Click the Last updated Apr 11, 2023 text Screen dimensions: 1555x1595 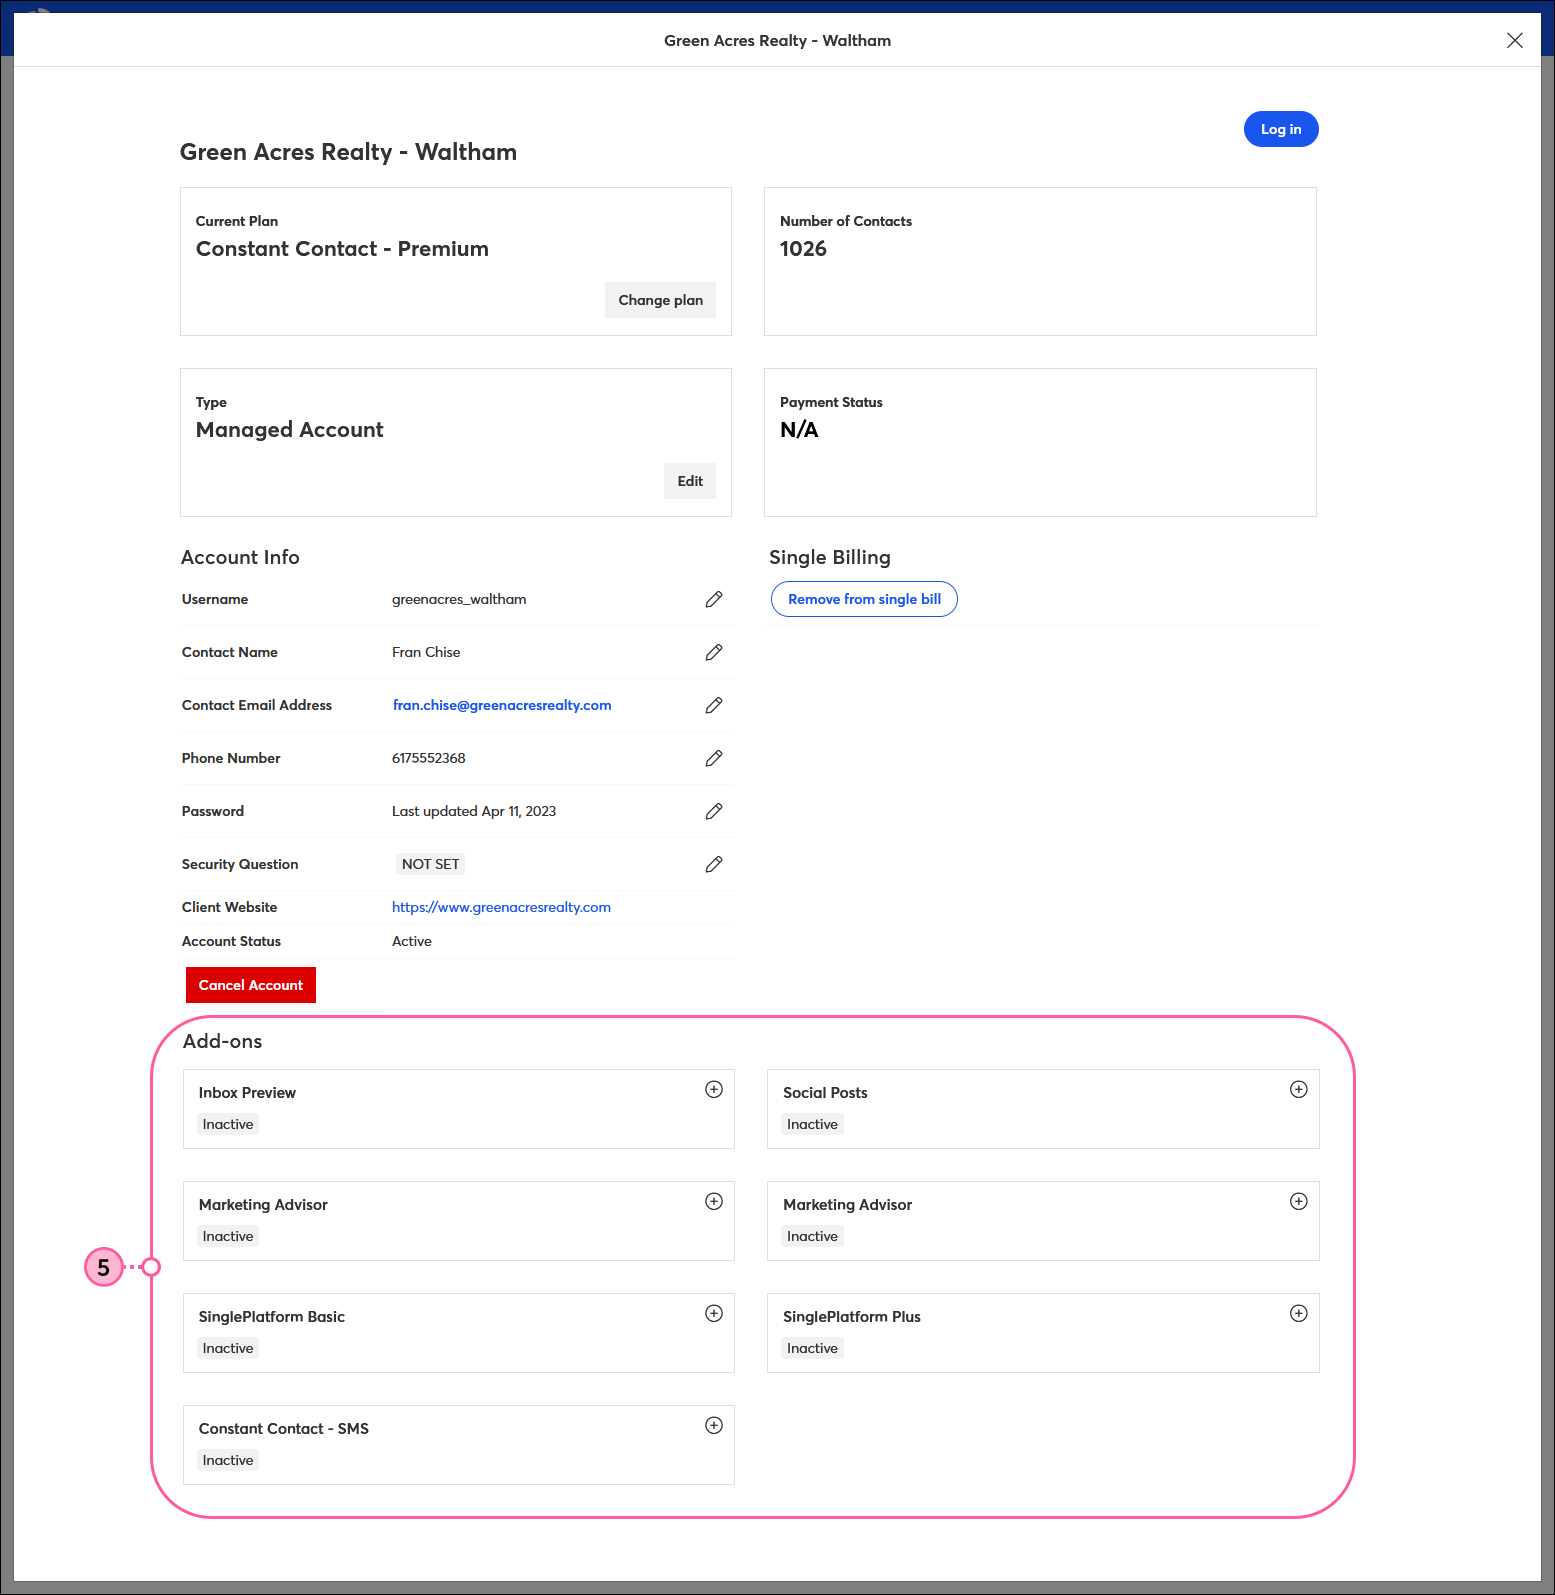click(x=474, y=811)
